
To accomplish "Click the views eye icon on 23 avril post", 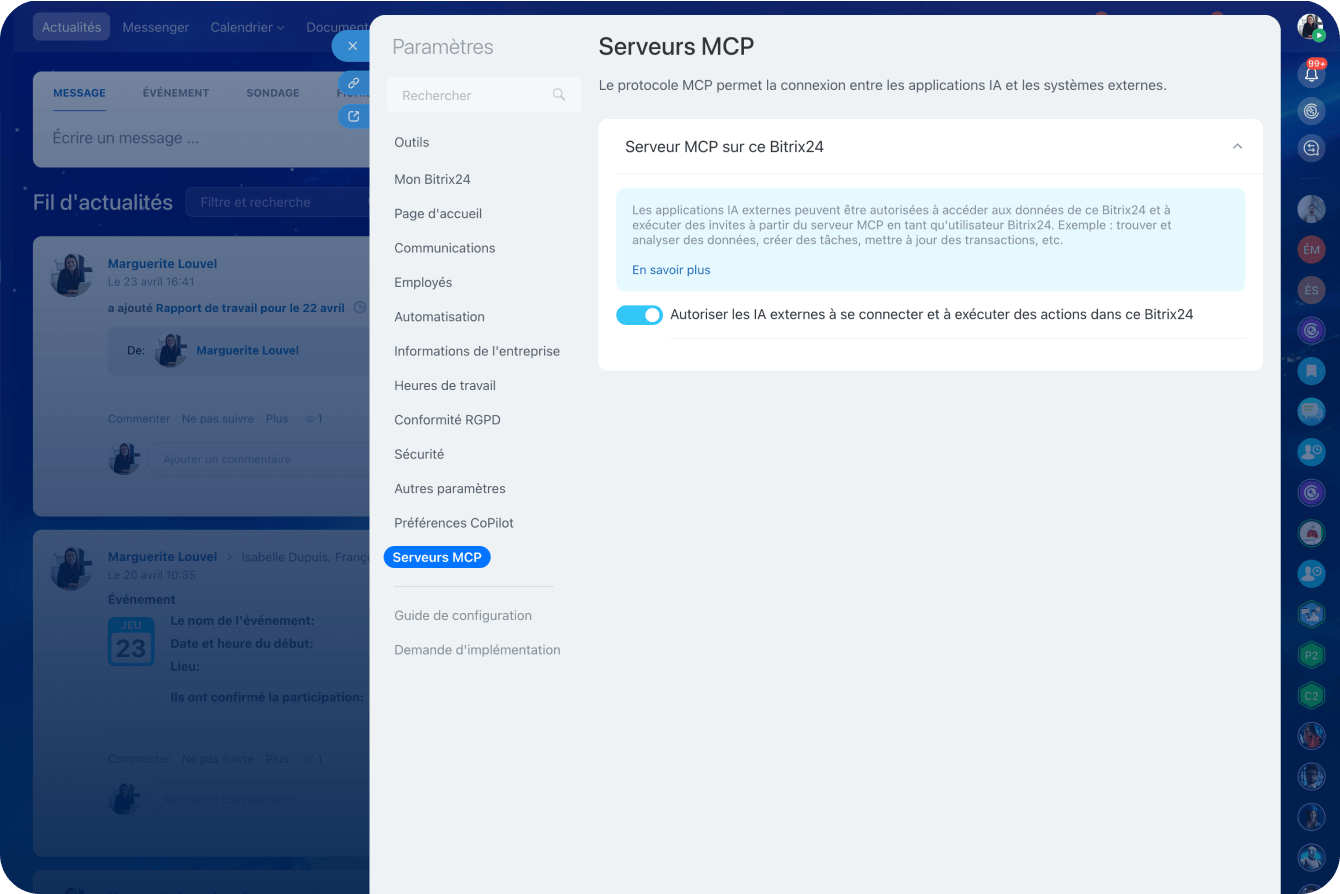I will 310,419.
